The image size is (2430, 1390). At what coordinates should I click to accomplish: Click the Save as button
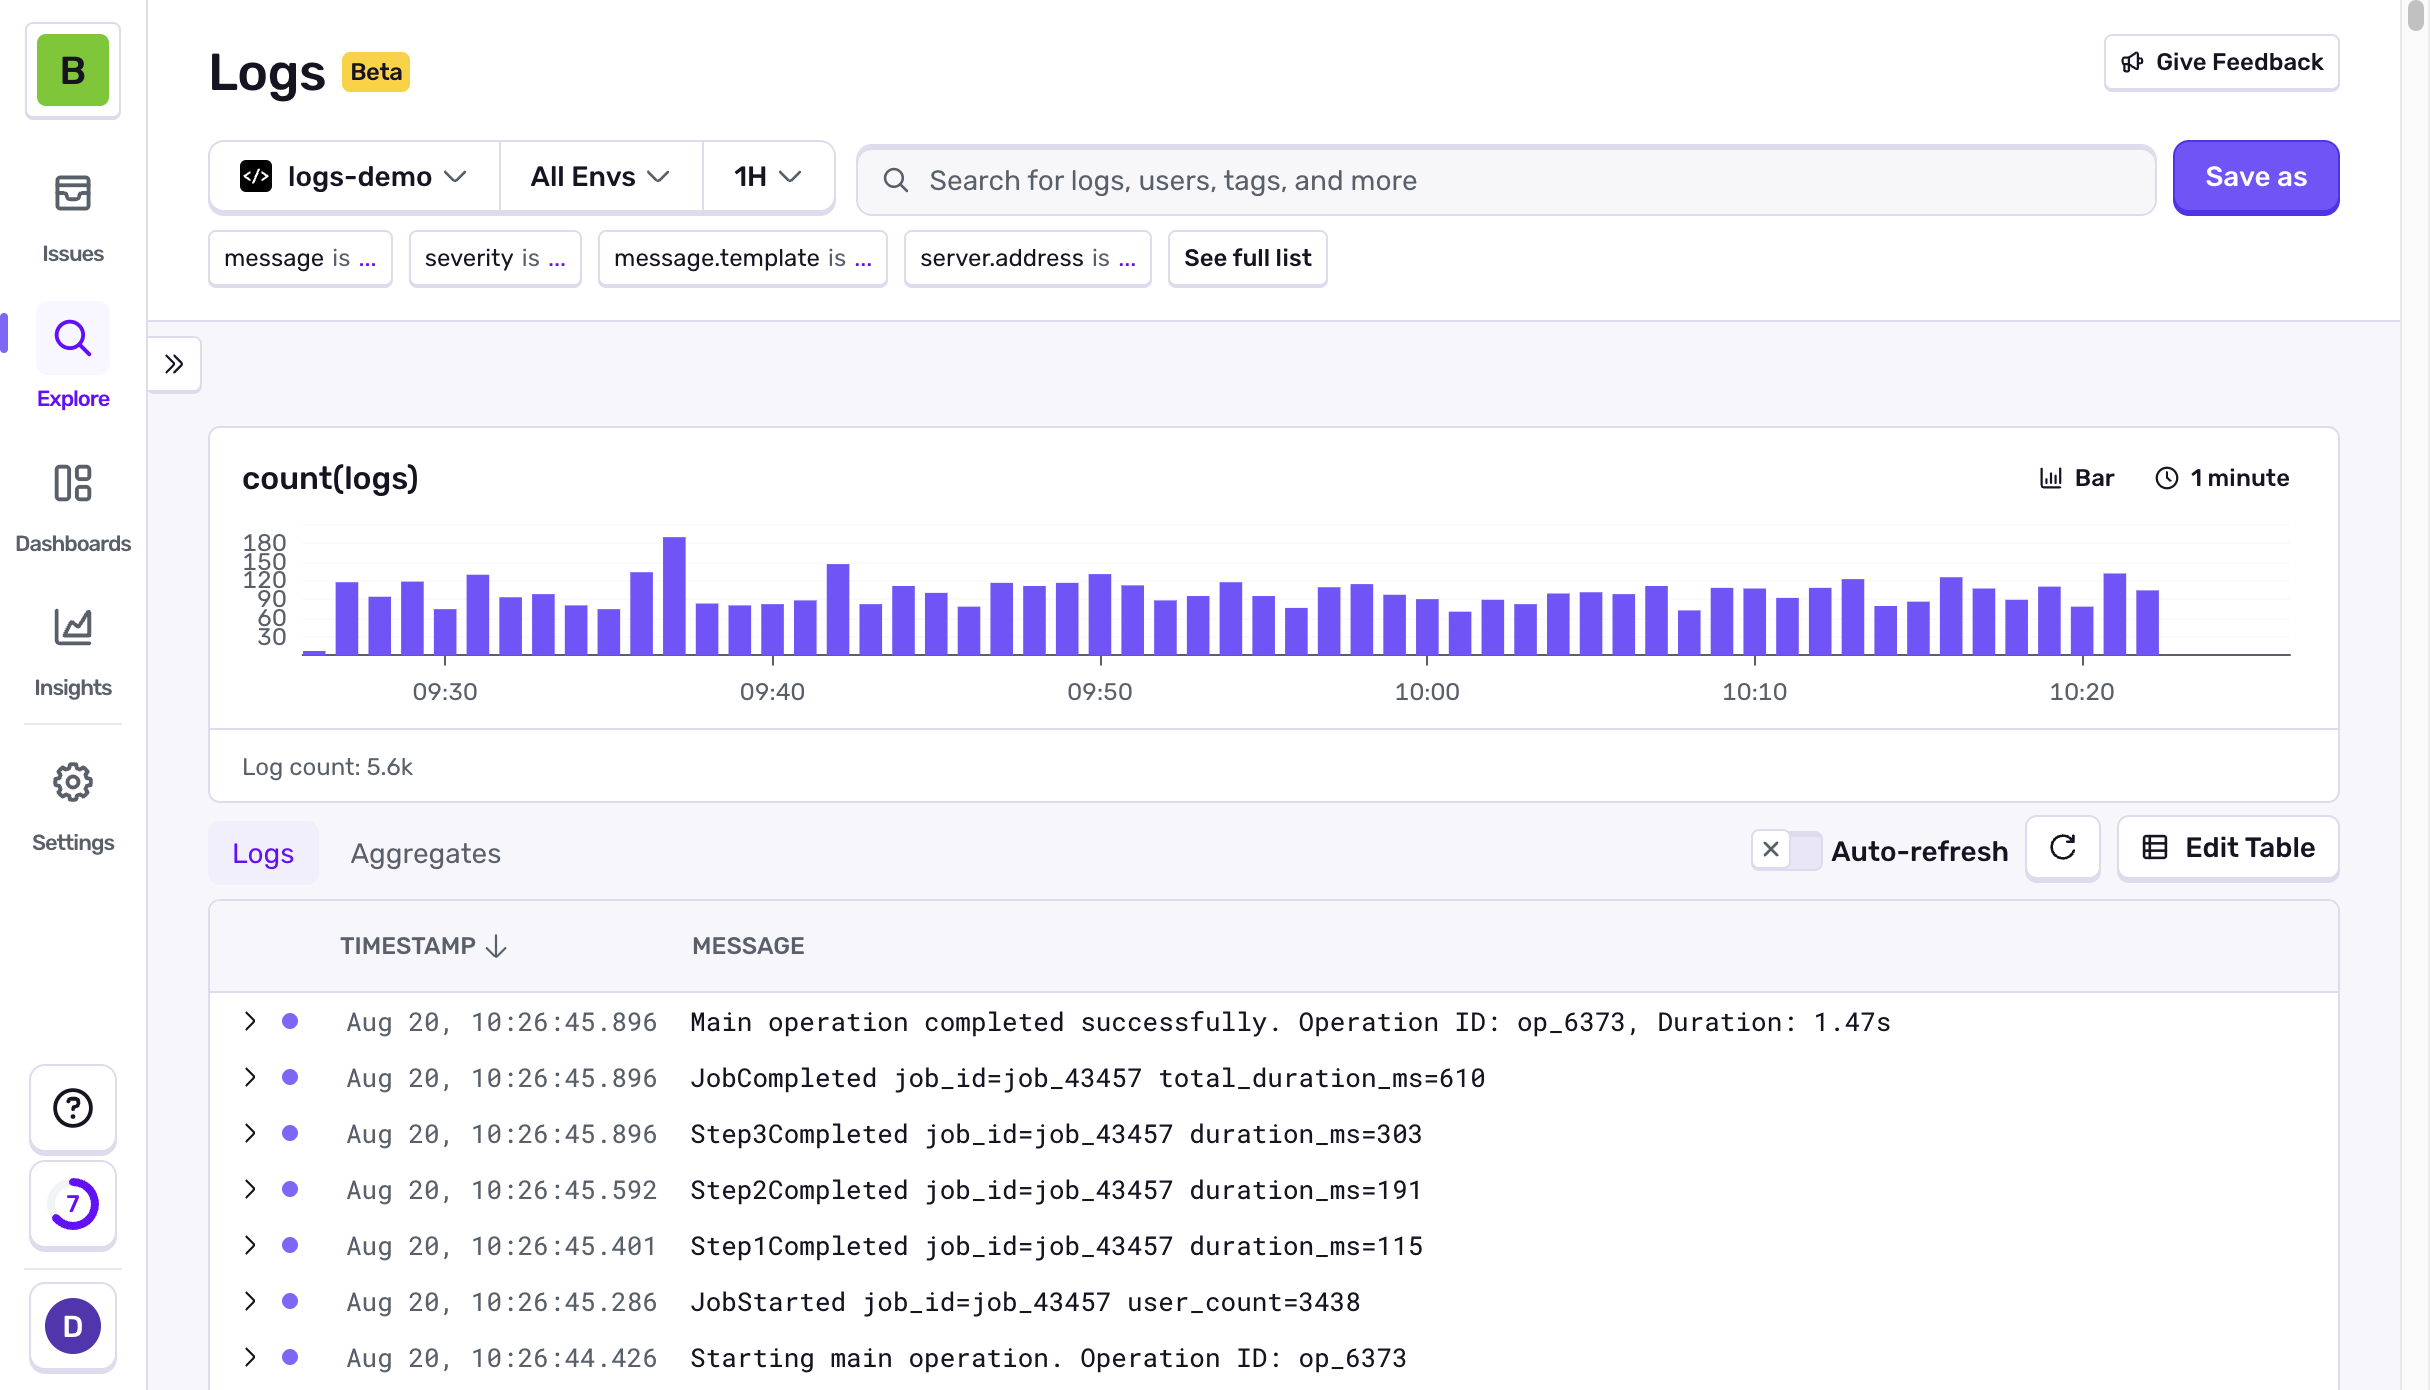(x=2255, y=177)
